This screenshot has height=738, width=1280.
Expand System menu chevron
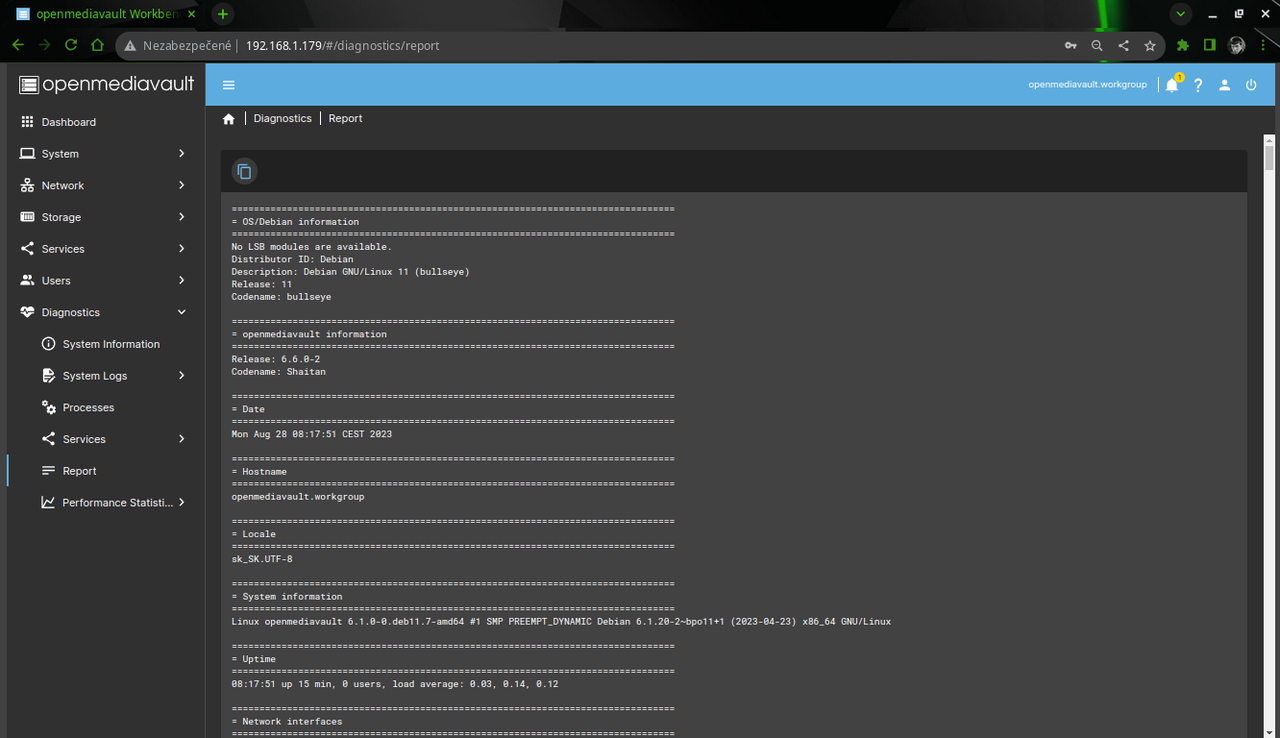pyautogui.click(x=181, y=154)
